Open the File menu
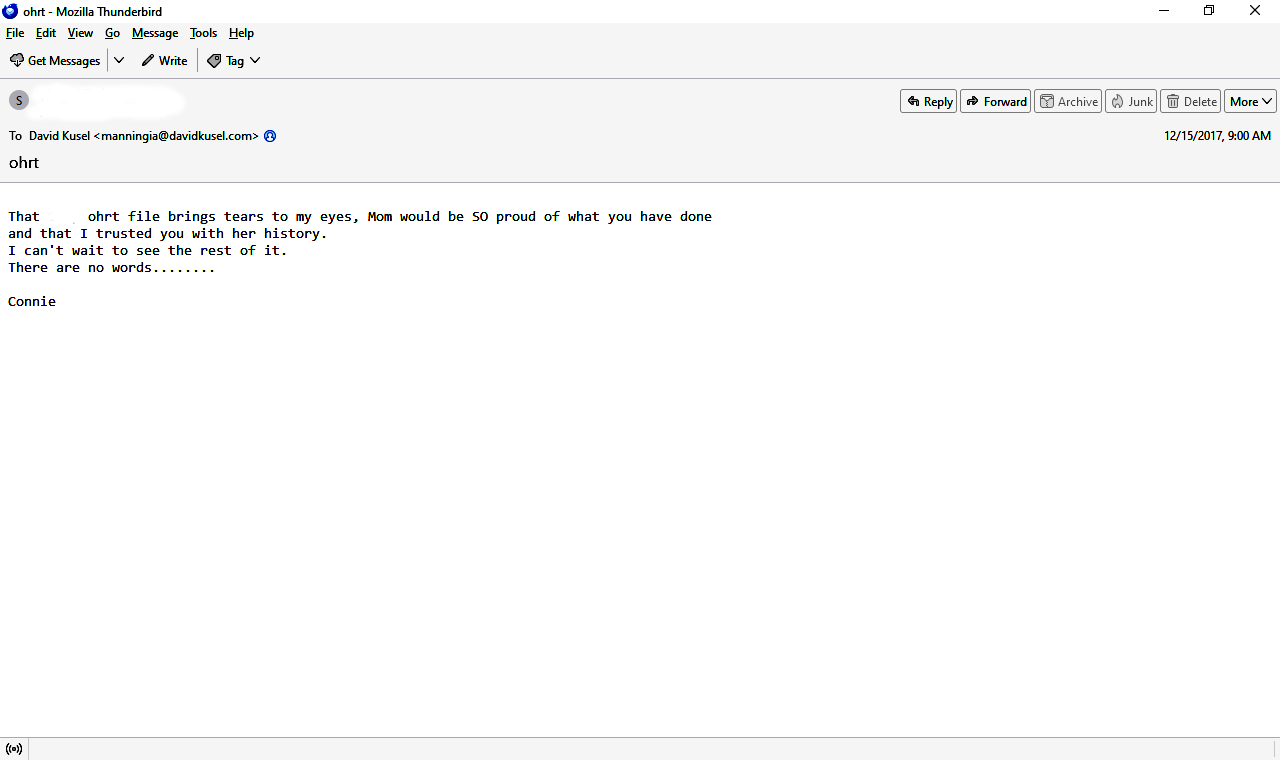This screenshot has width=1280, height=760. 15,33
